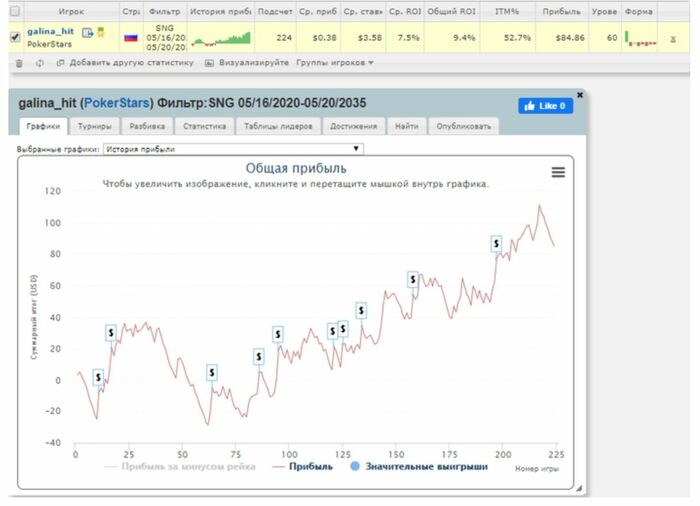Sort by the Ср. ROI column header
The height and width of the screenshot is (506, 700).
(x=404, y=12)
